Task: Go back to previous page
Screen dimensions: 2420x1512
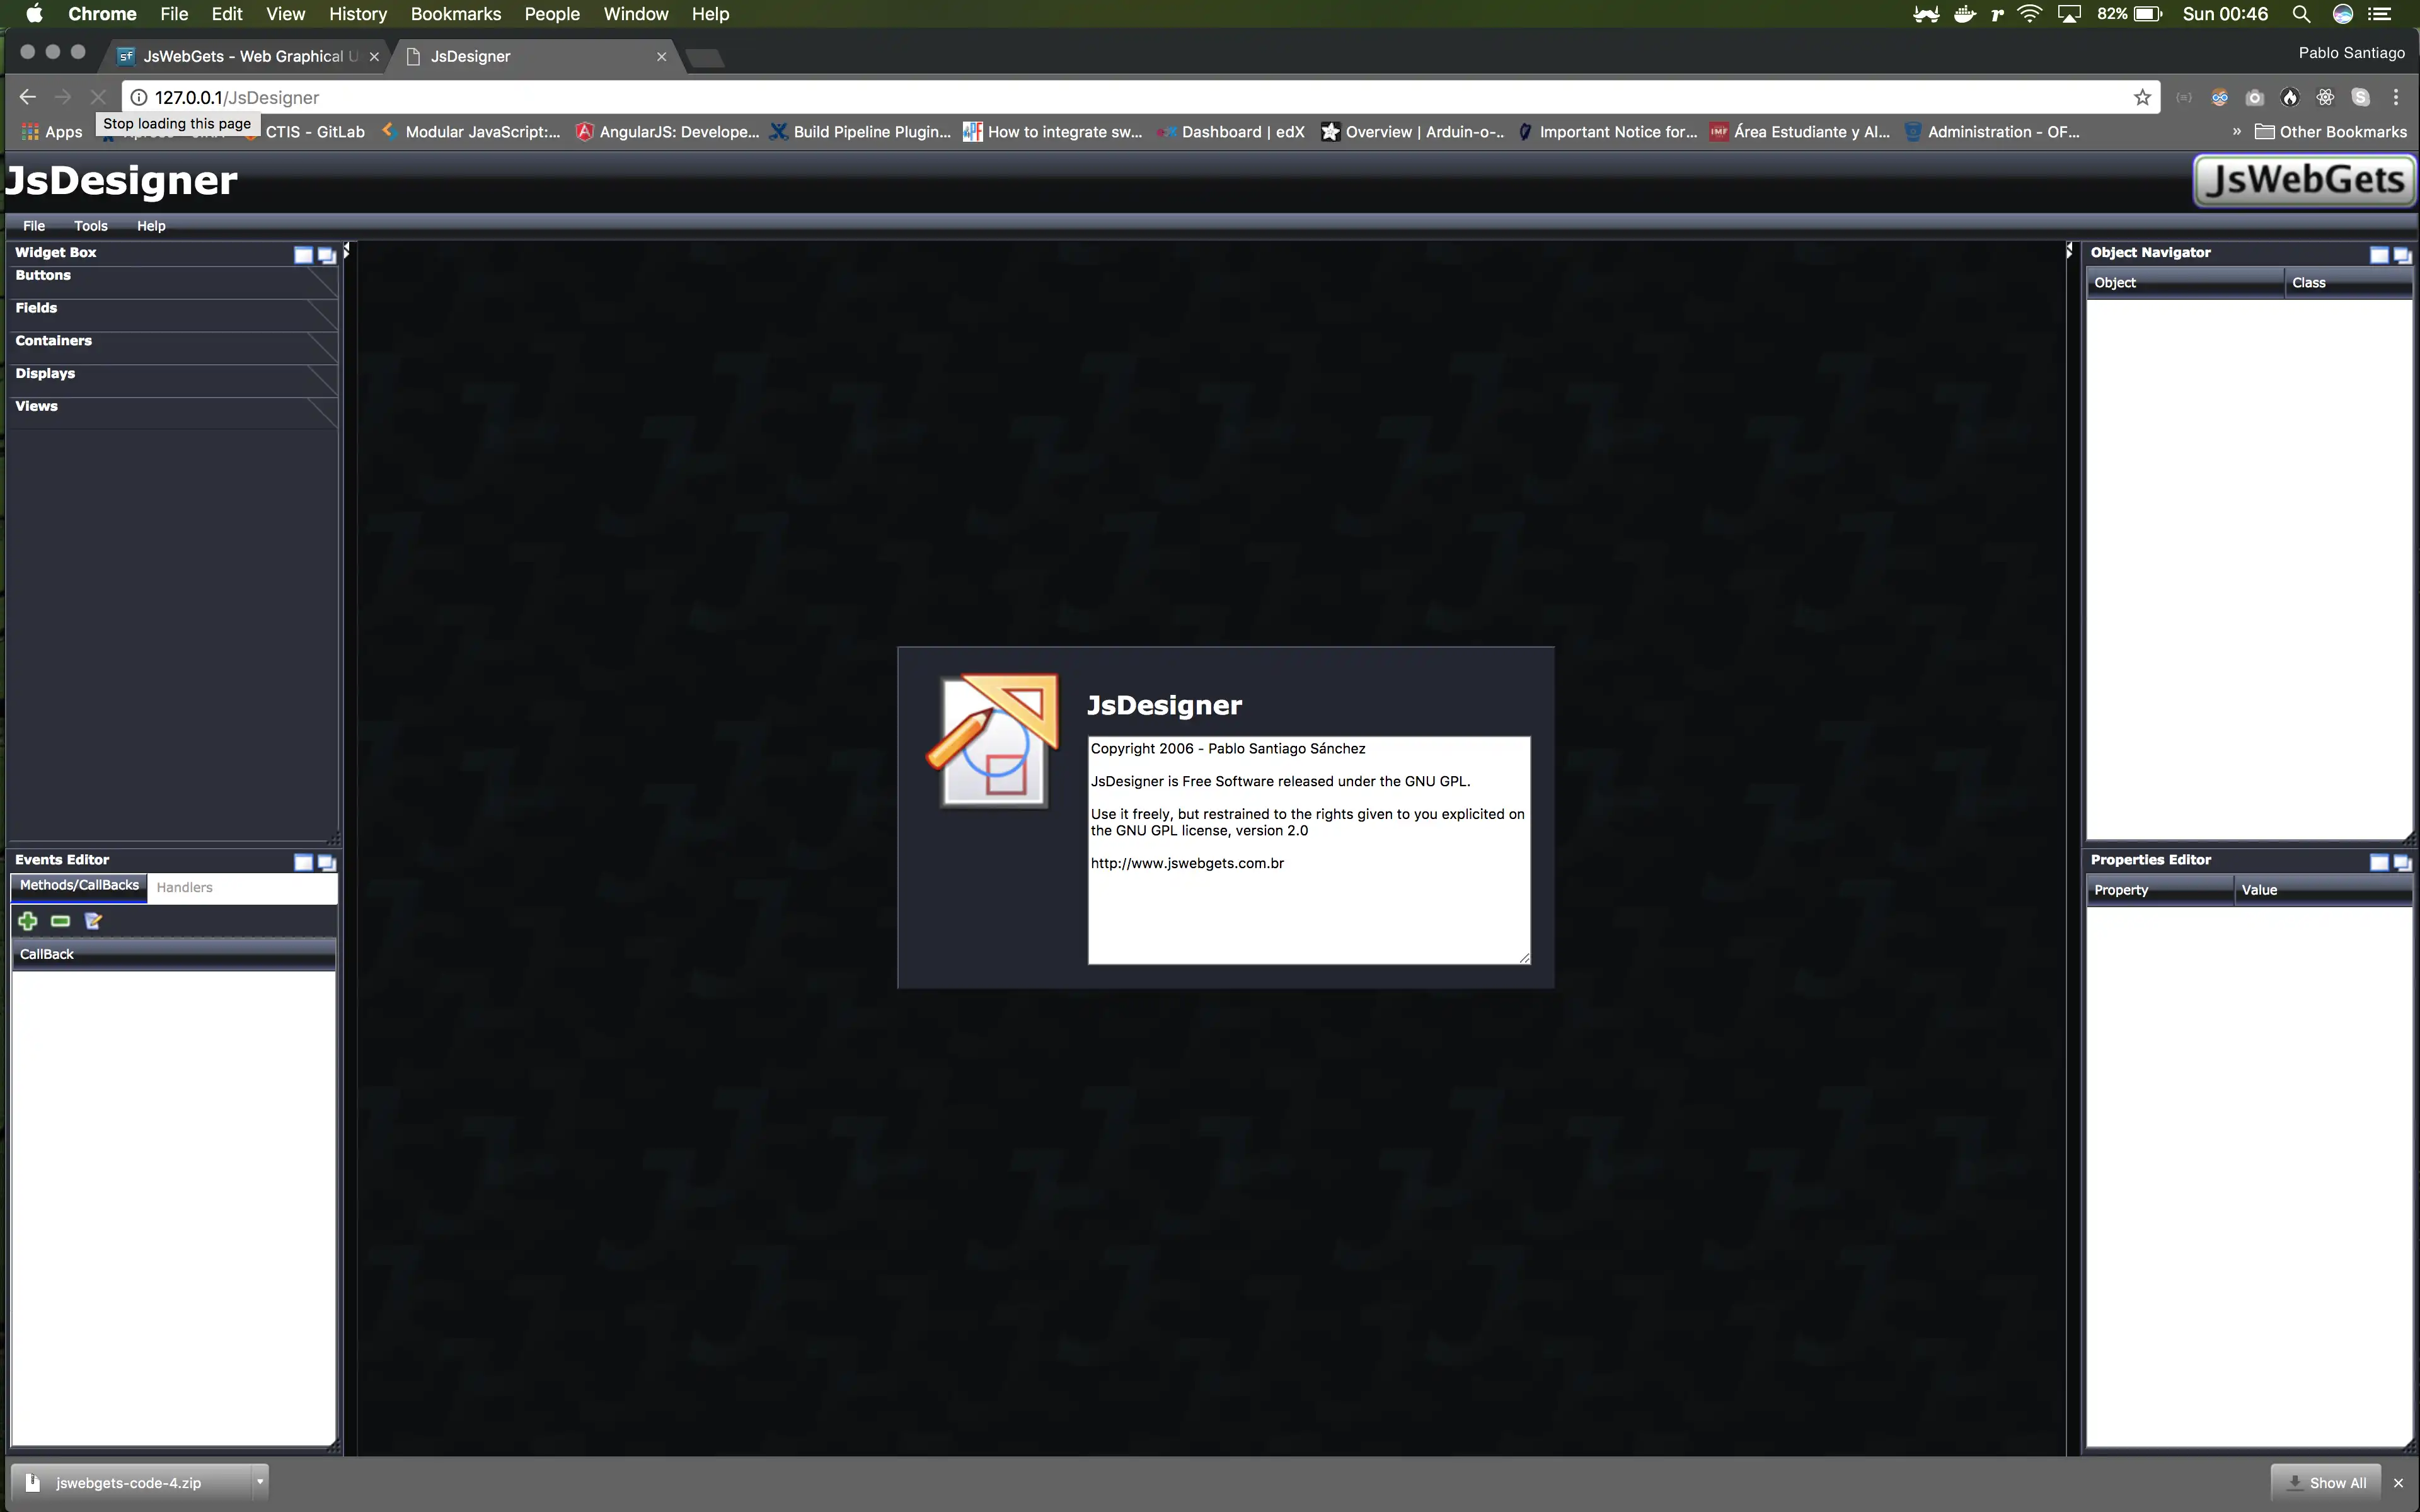Action: click(x=28, y=97)
